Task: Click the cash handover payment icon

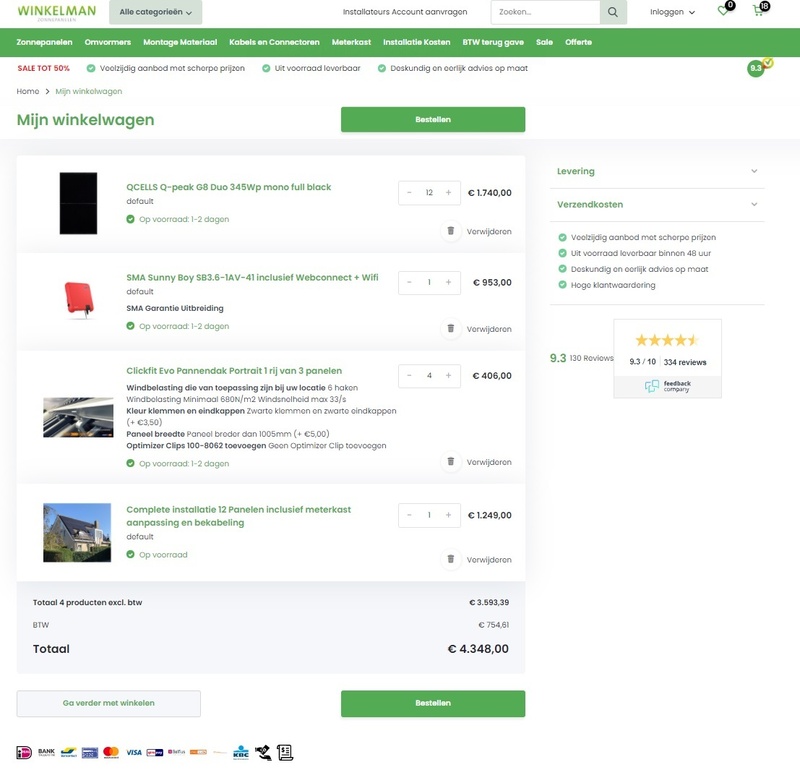Action: click(263, 752)
